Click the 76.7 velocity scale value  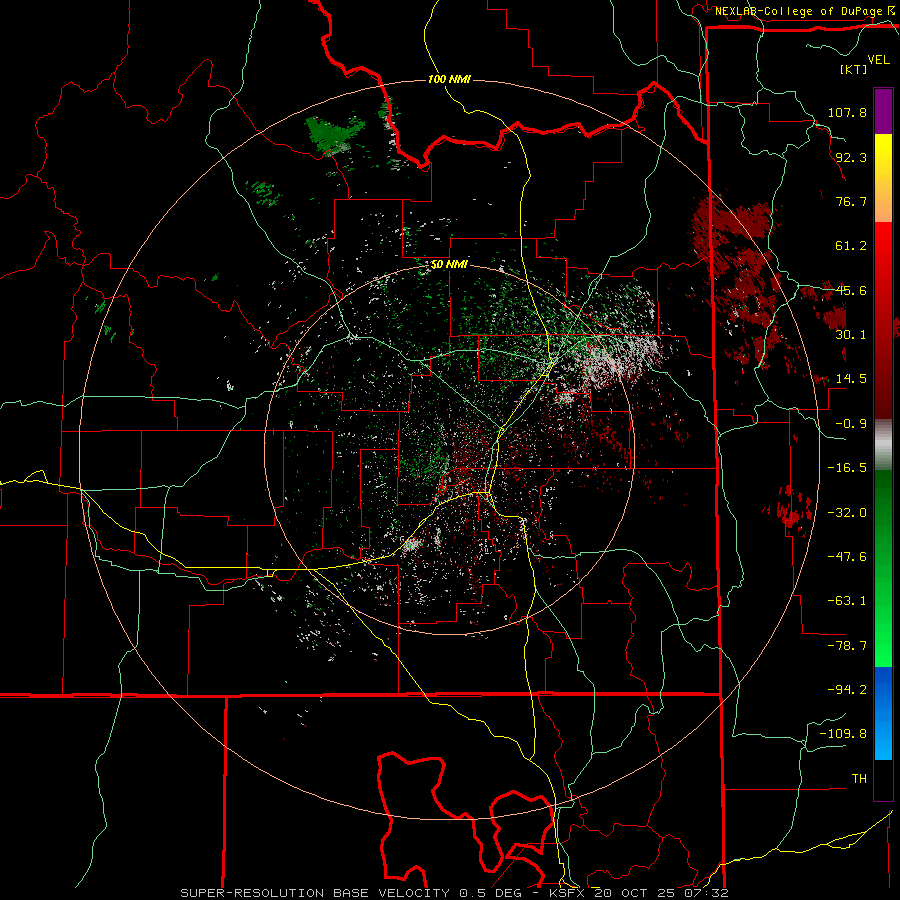pos(851,201)
